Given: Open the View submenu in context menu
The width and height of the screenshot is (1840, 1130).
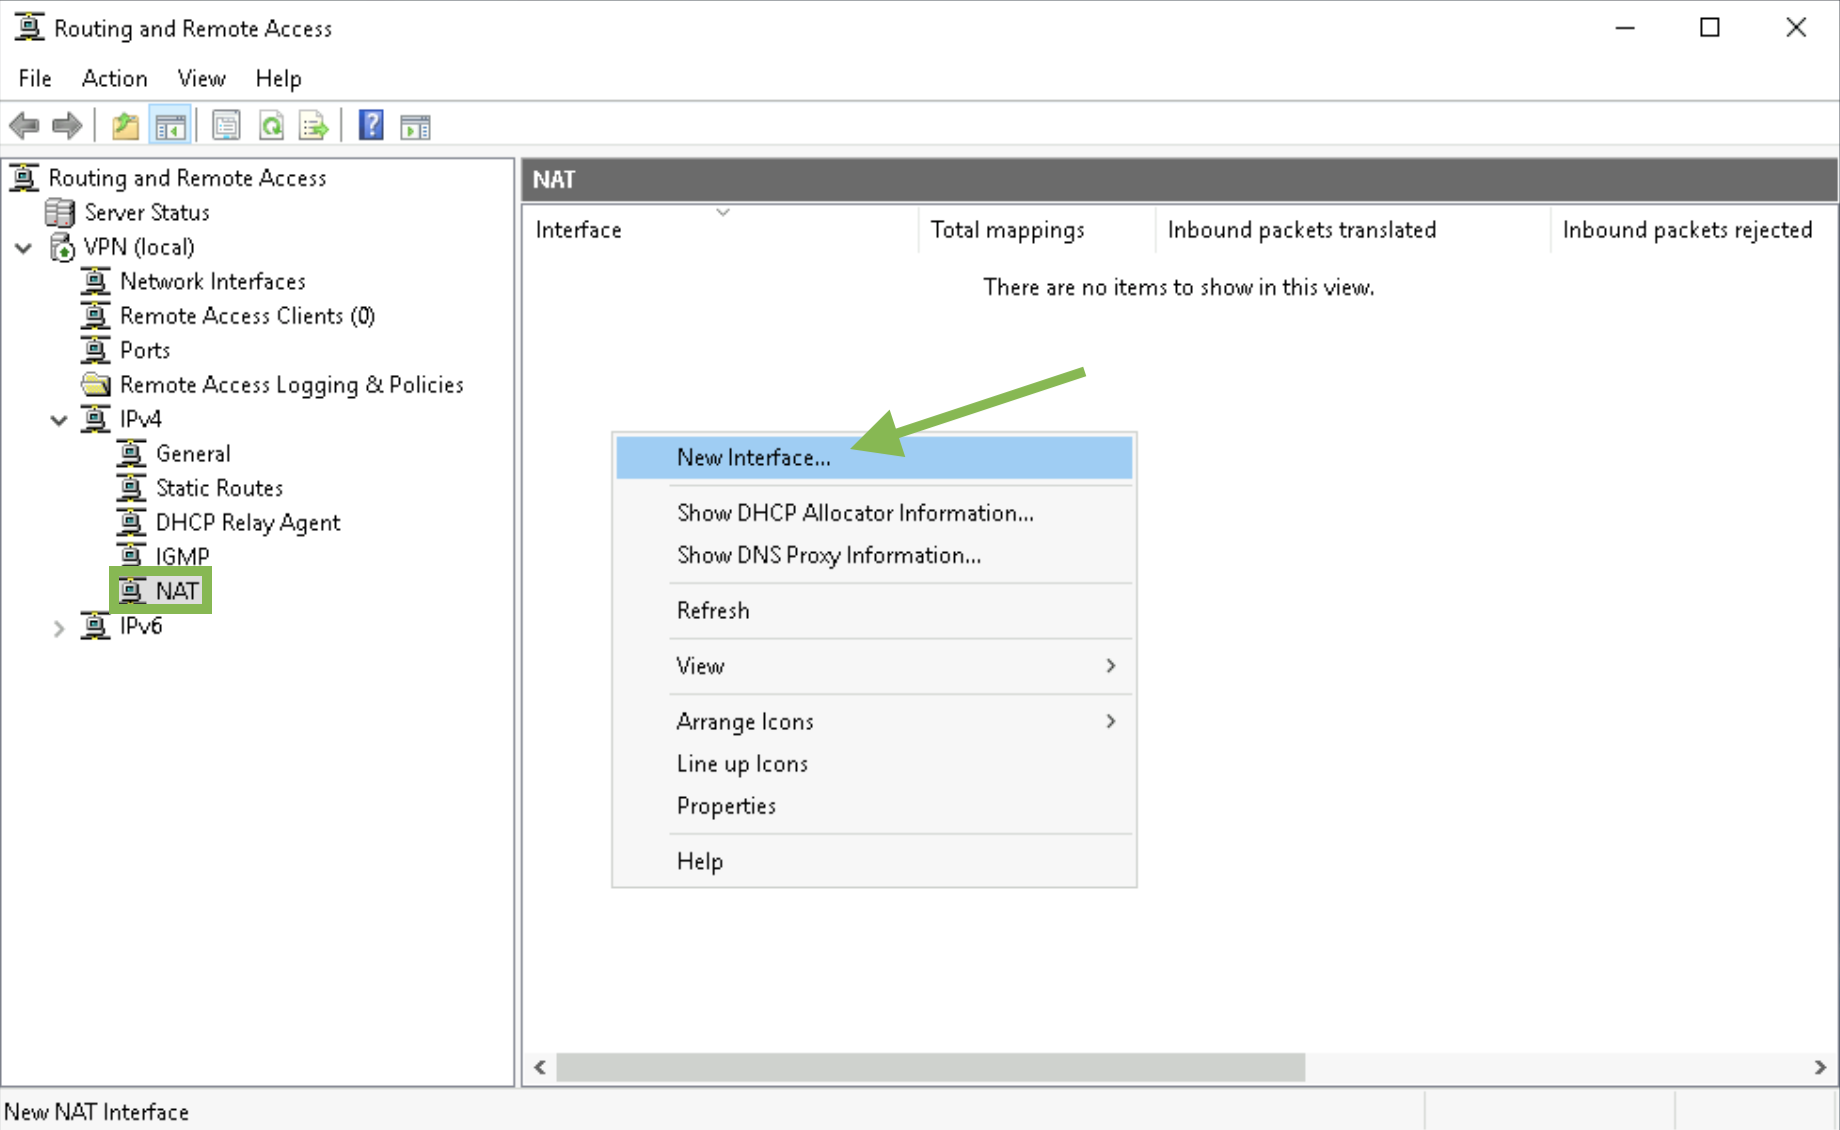Looking at the screenshot, I should [x=874, y=666].
